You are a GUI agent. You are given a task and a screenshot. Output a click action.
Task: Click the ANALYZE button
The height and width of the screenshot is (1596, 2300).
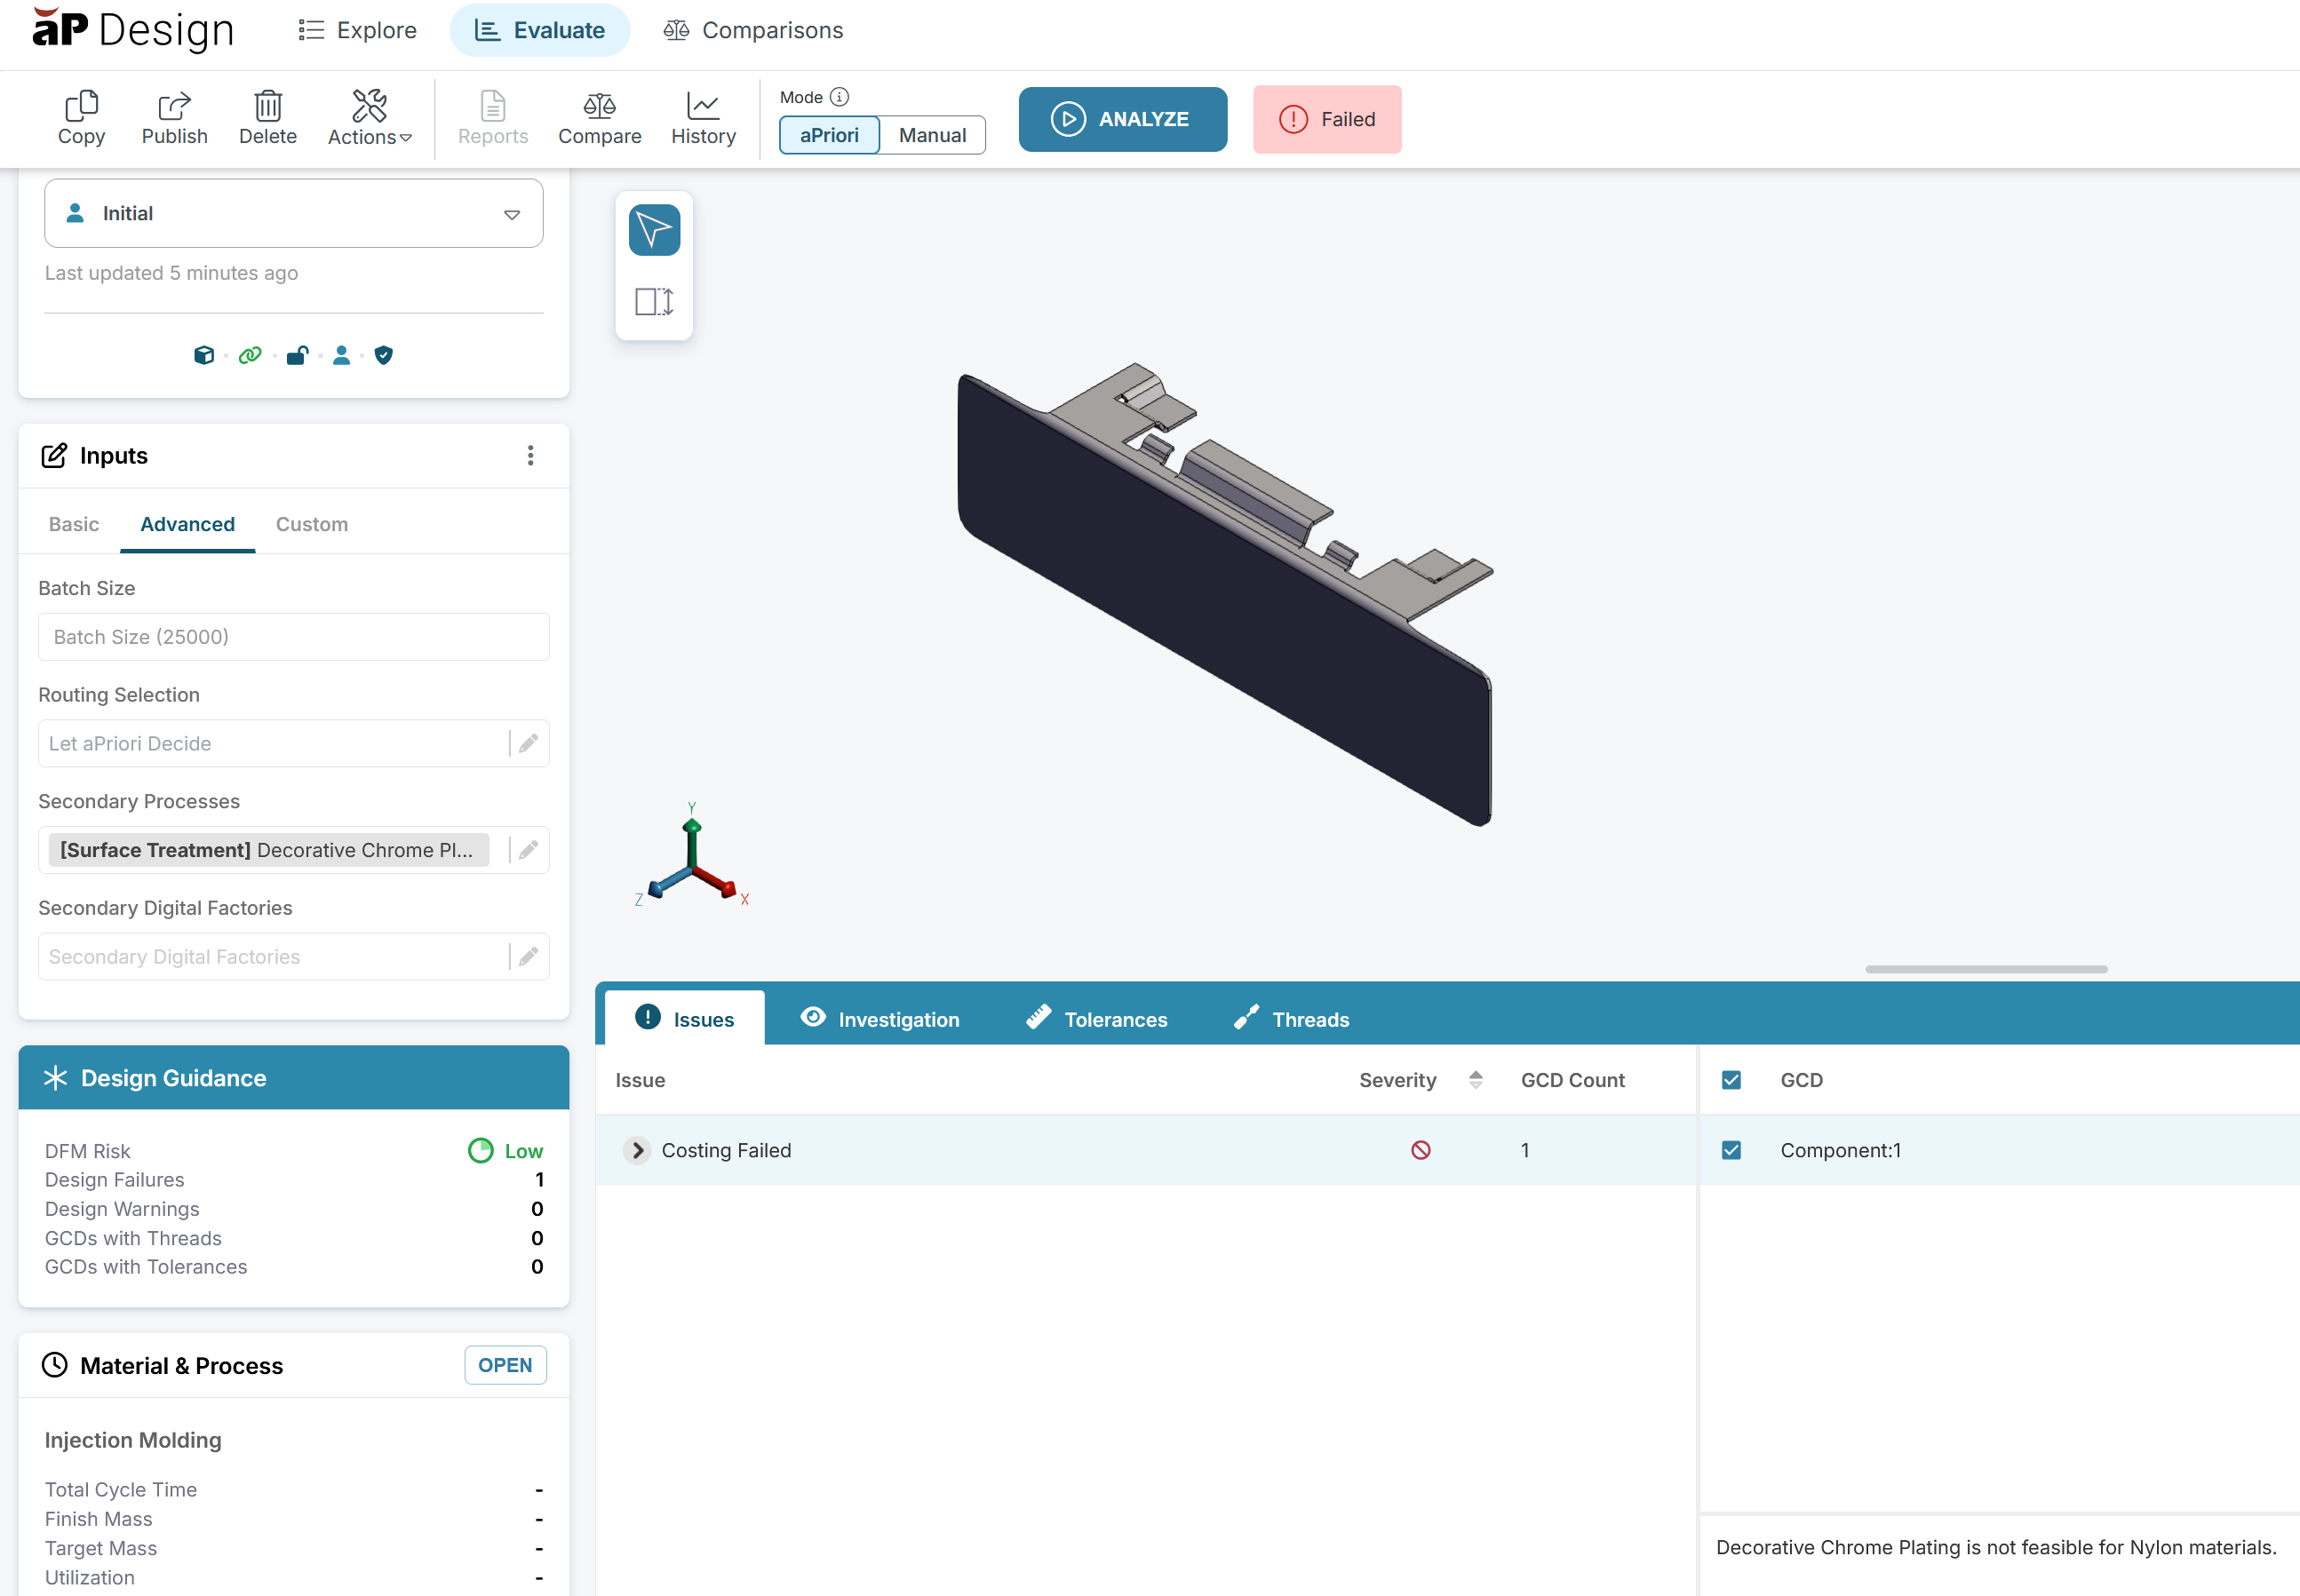[x=1122, y=119]
